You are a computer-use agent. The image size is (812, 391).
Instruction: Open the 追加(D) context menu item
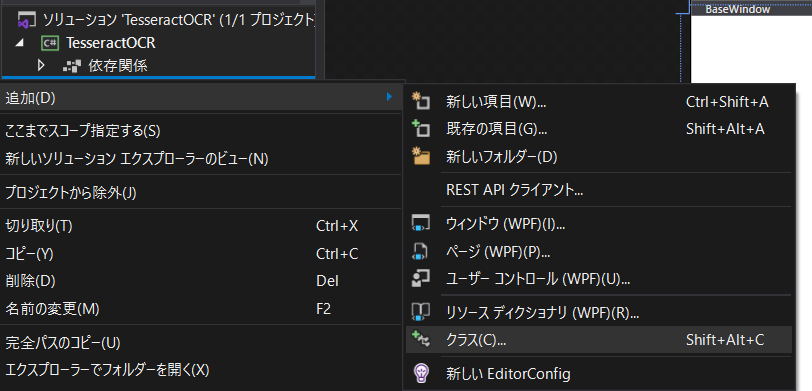201,97
